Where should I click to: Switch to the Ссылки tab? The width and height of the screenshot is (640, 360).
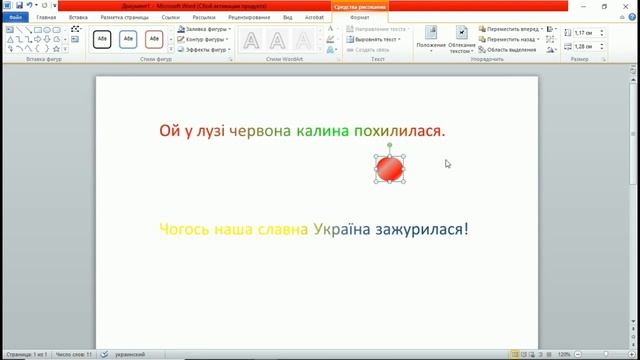coord(170,18)
